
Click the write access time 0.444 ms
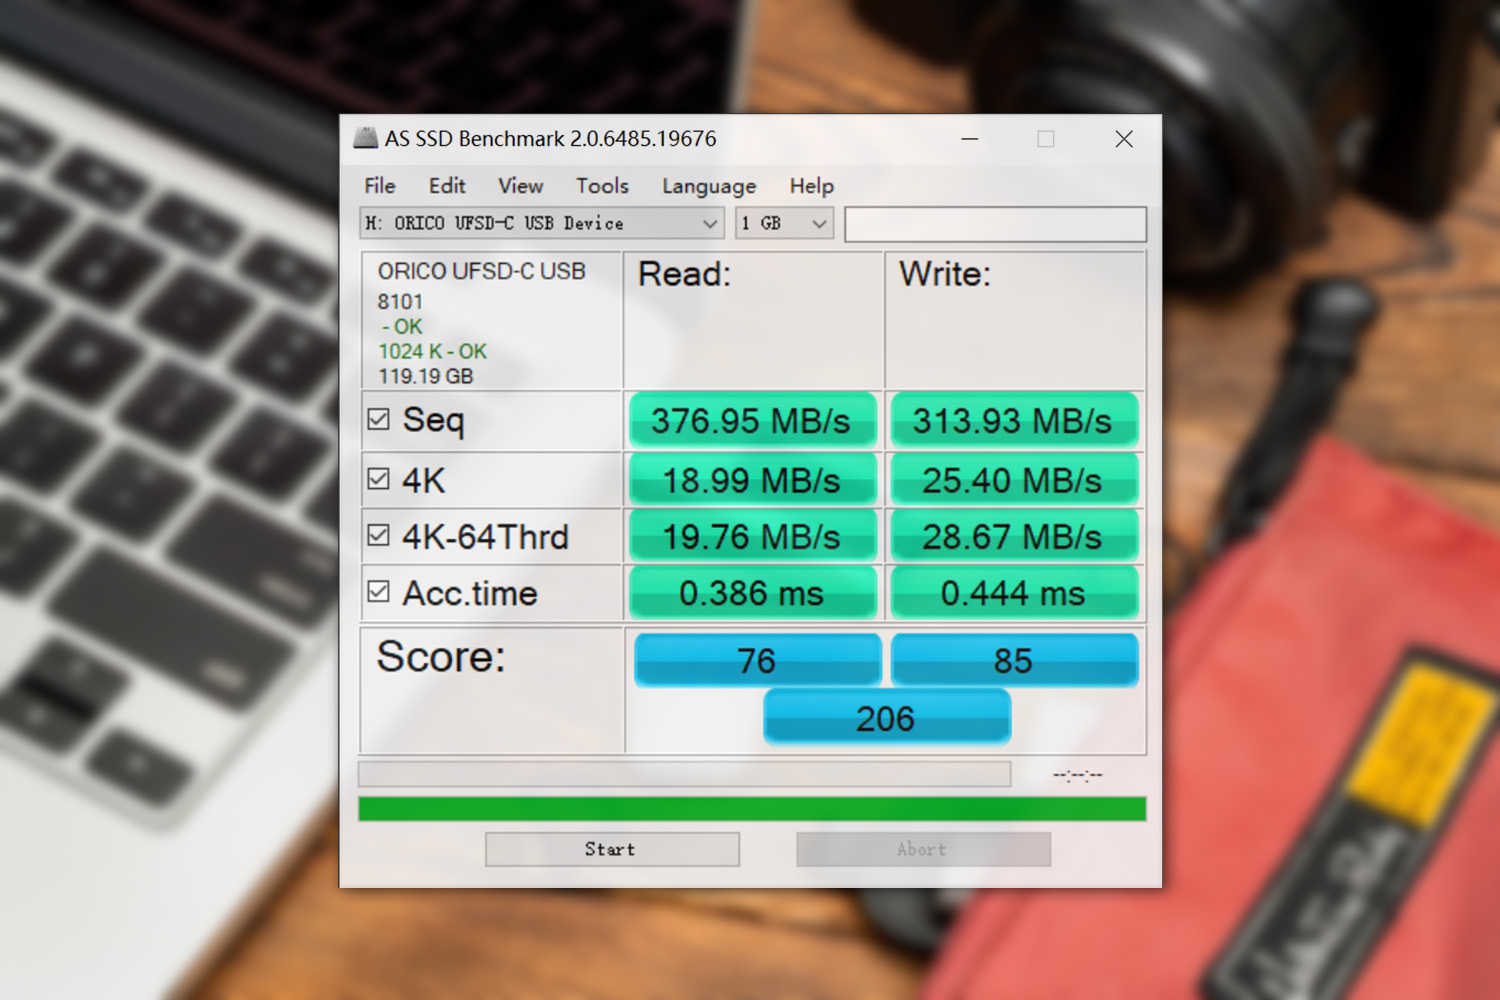coord(1013,593)
